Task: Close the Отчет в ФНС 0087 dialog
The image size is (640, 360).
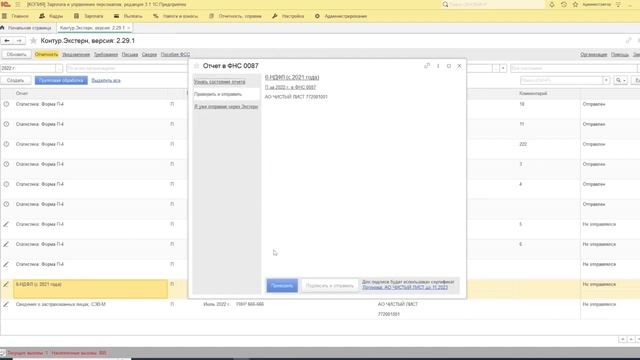Action: pyautogui.click(x=459, y=66)
